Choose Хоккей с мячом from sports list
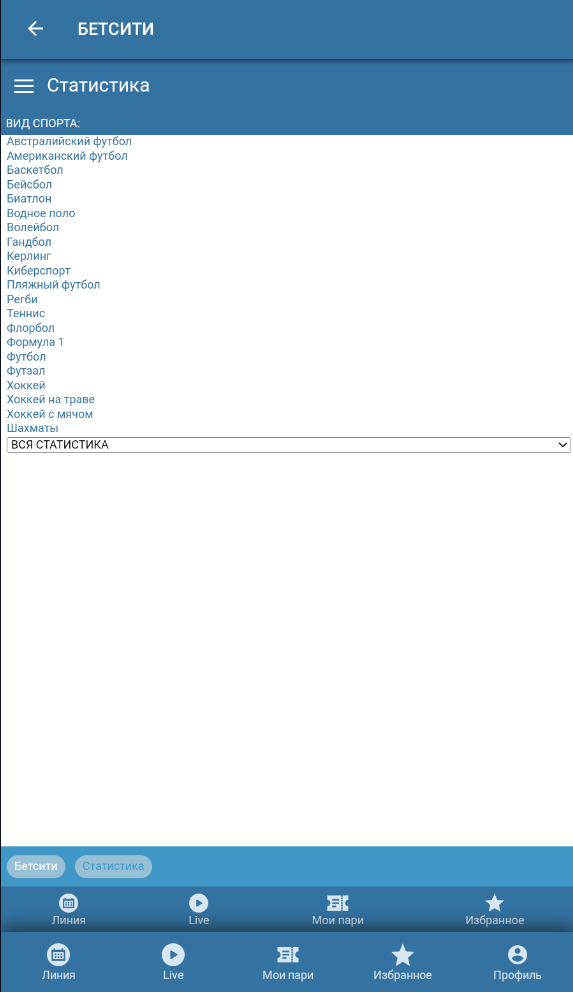This screenshot has width=573, height=992. [x=50, y=414]
